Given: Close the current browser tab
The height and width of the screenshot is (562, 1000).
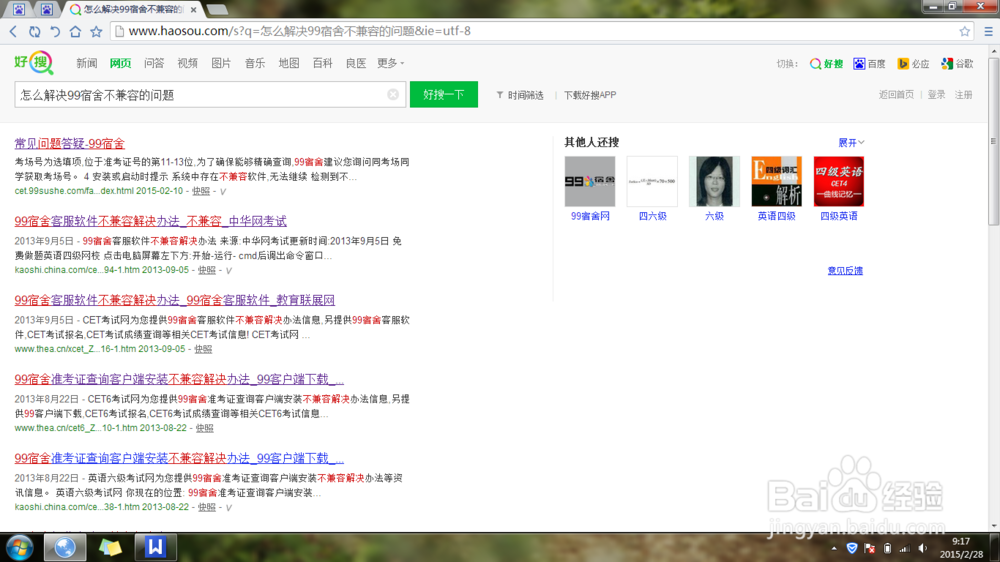Looking at the screenshot, I should tap(193, 10).
